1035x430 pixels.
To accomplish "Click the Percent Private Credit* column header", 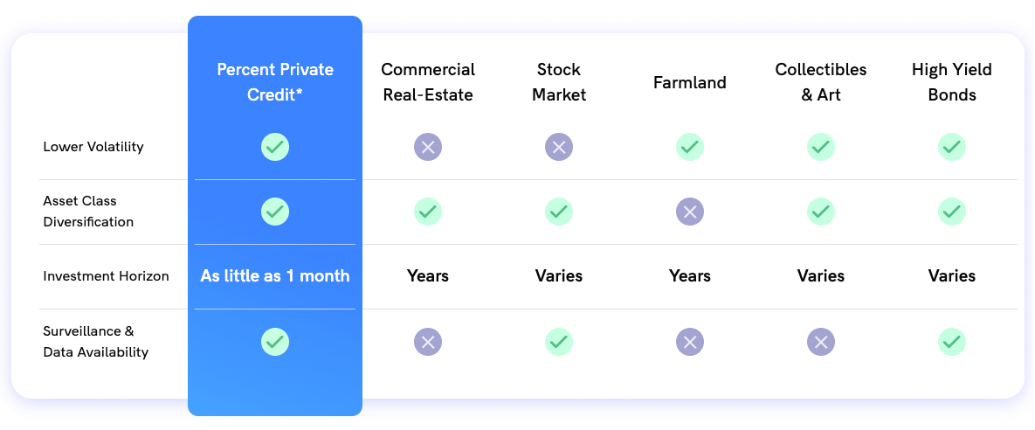I will (x=275, y=82).
